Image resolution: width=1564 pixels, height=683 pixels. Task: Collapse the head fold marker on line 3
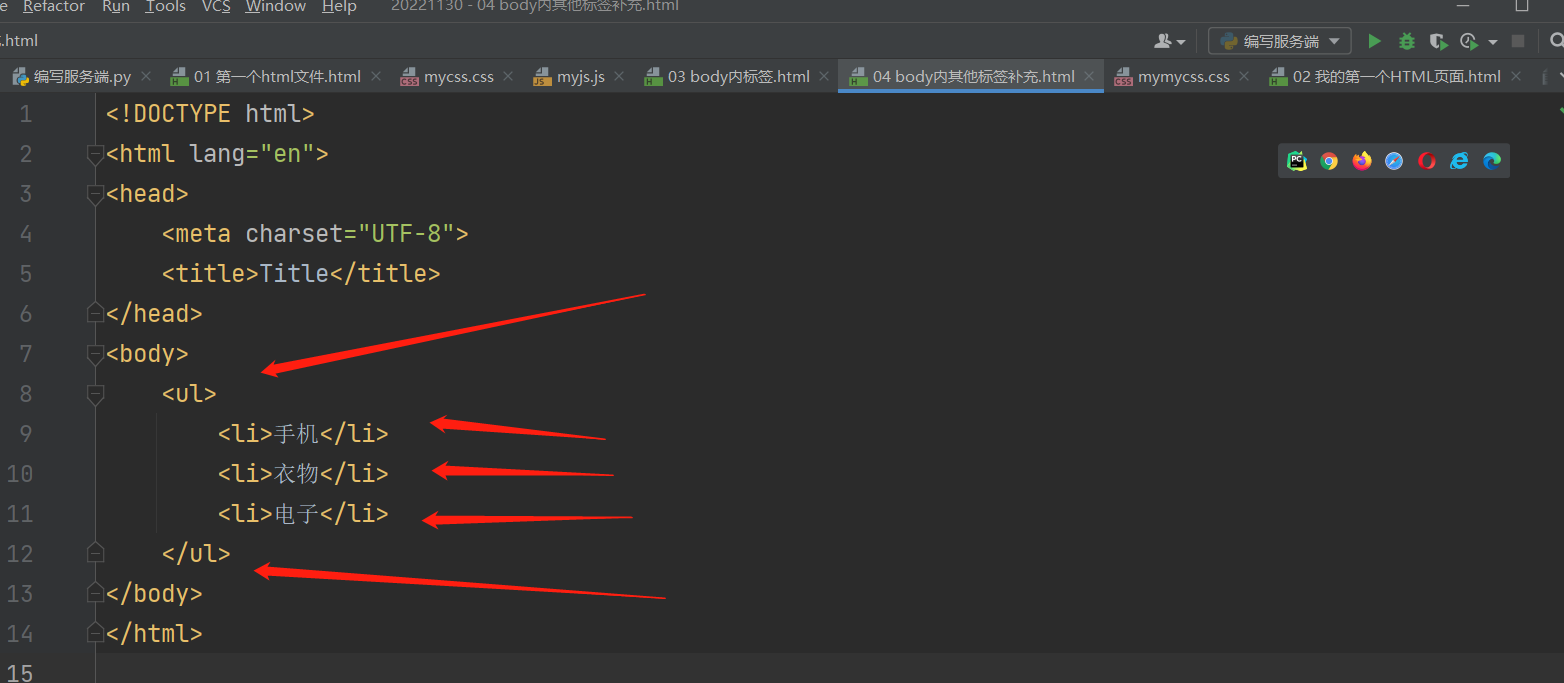(95, 194)
